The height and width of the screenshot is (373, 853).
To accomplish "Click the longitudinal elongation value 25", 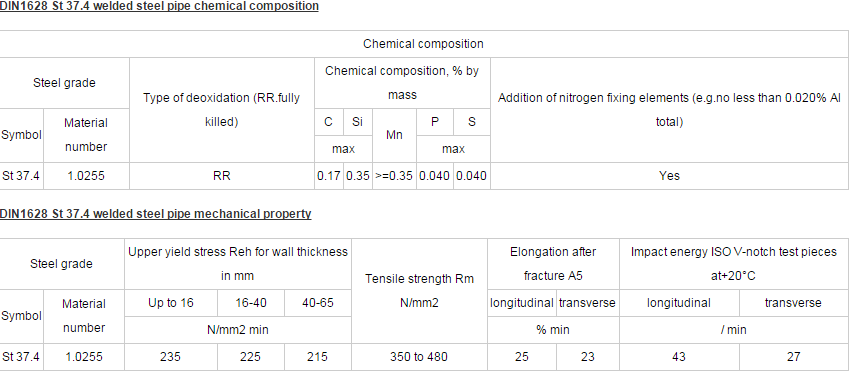I will 522,357.
